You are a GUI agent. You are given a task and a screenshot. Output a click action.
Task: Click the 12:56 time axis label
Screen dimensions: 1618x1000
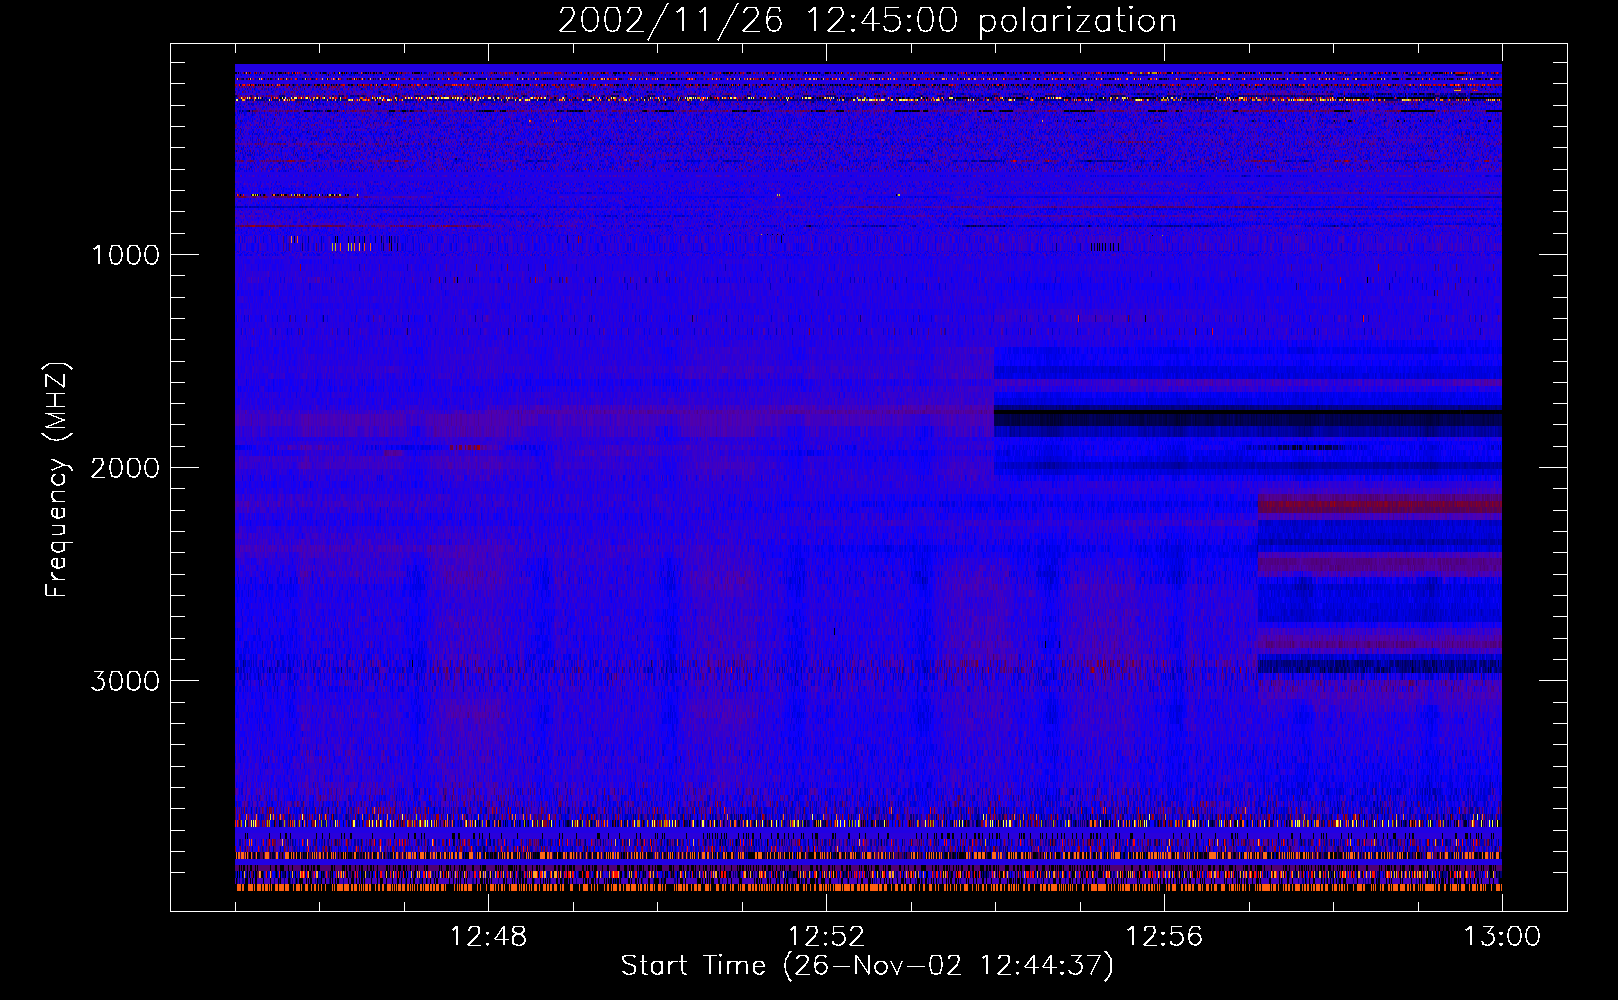pos(1164,937)
